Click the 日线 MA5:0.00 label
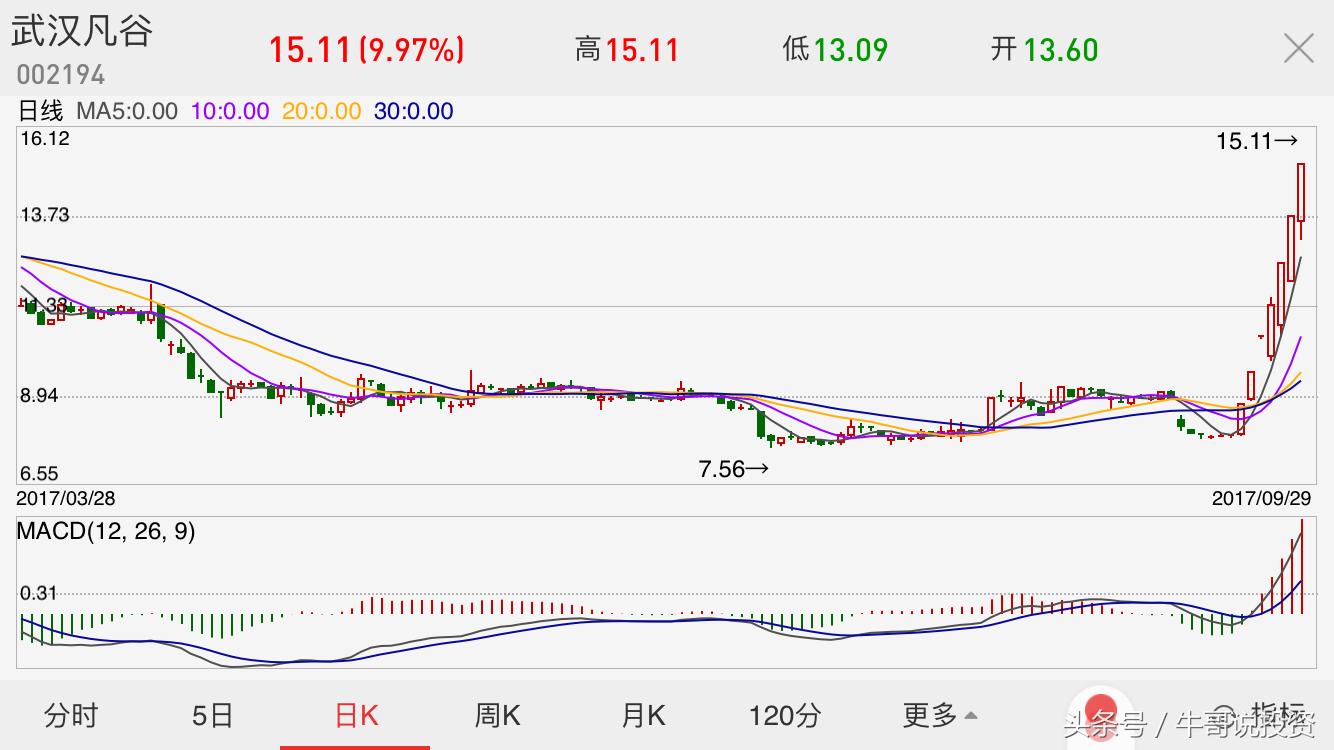This screenshot has height=750, width=1334. 98,111
